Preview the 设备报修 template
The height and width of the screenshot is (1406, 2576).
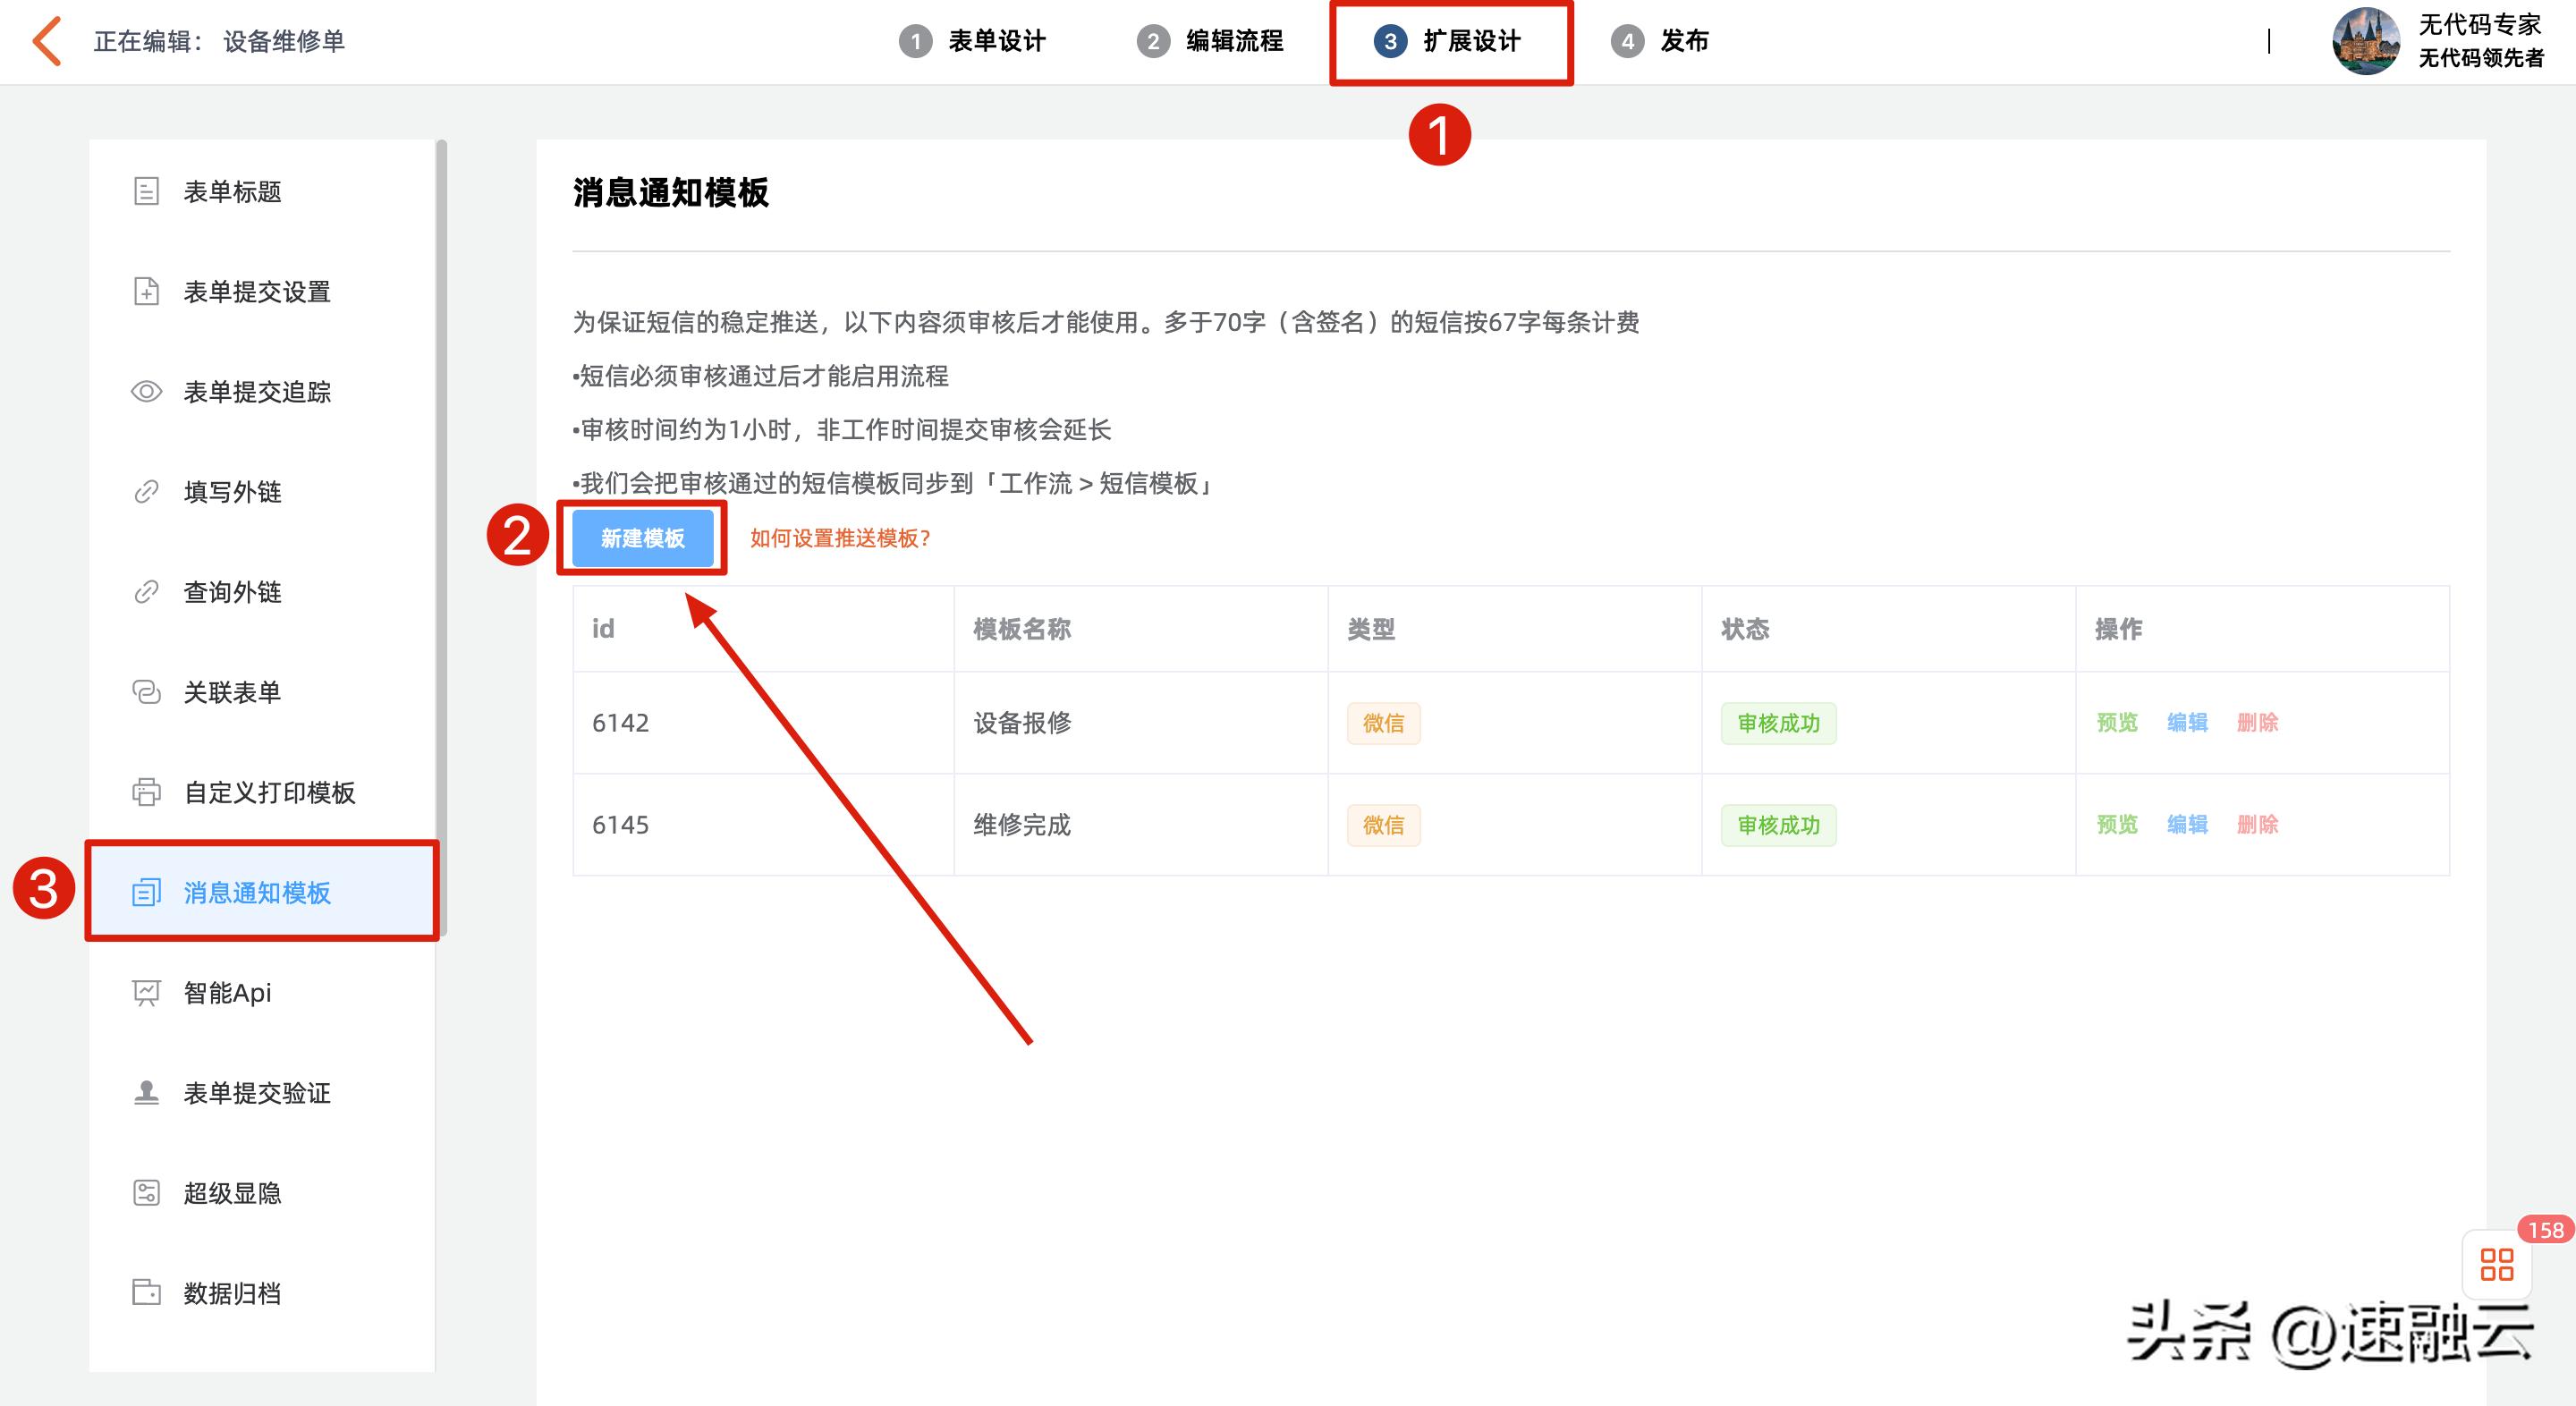pos(2117,723)
